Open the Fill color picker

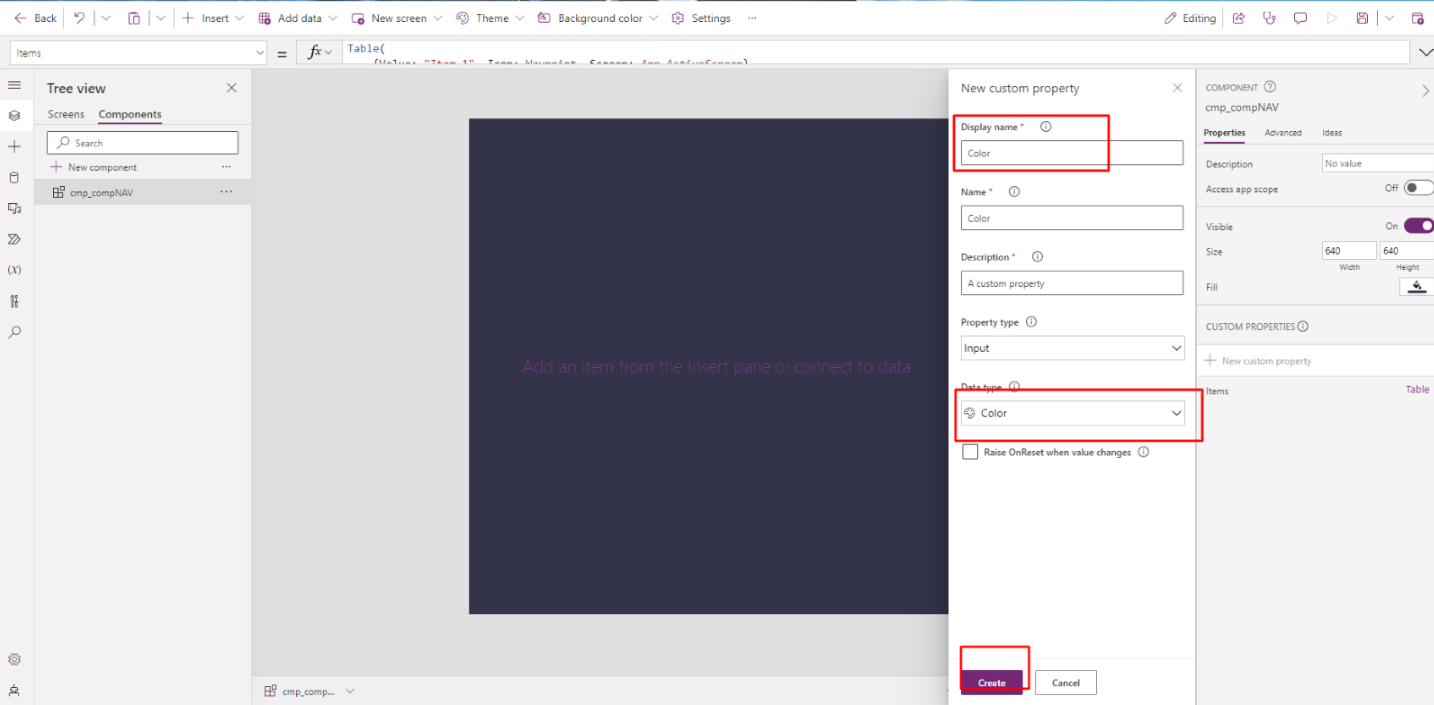[x=1416, y=287]
